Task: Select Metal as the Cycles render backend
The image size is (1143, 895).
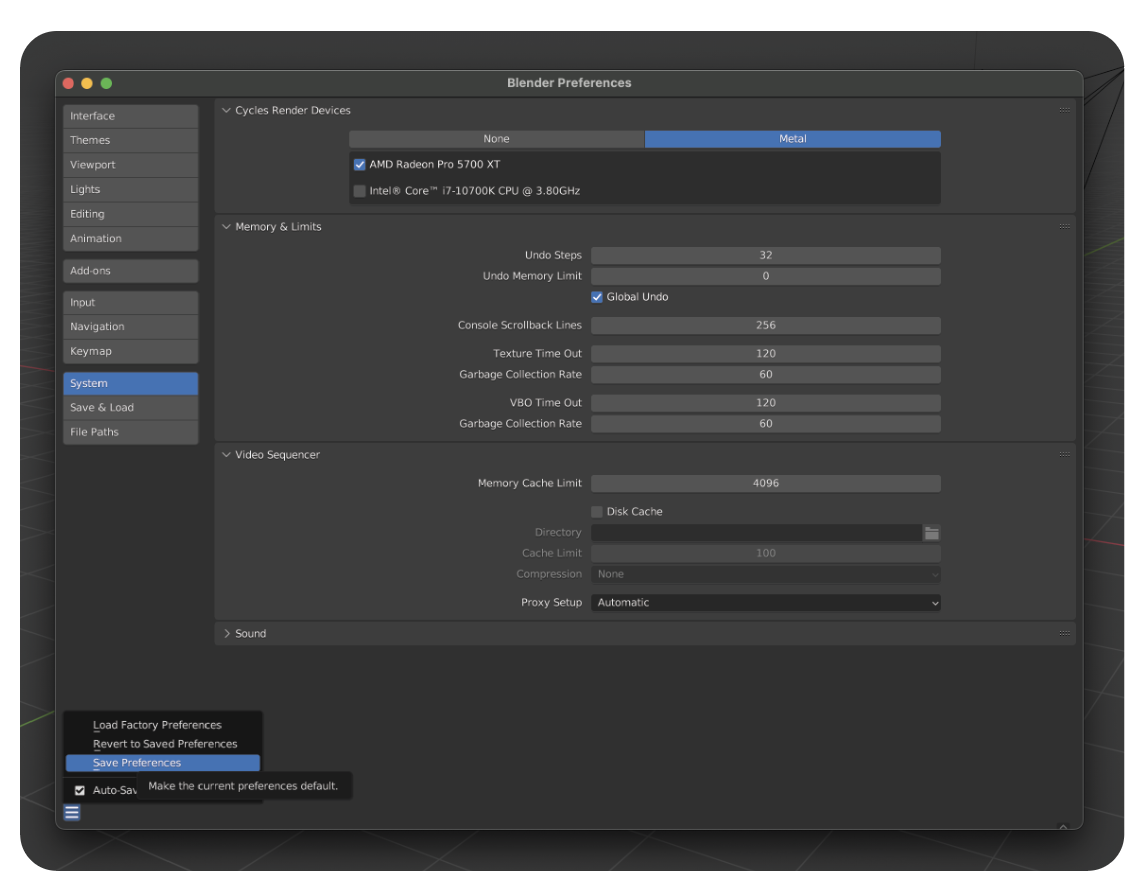Action: pos(792,139)
